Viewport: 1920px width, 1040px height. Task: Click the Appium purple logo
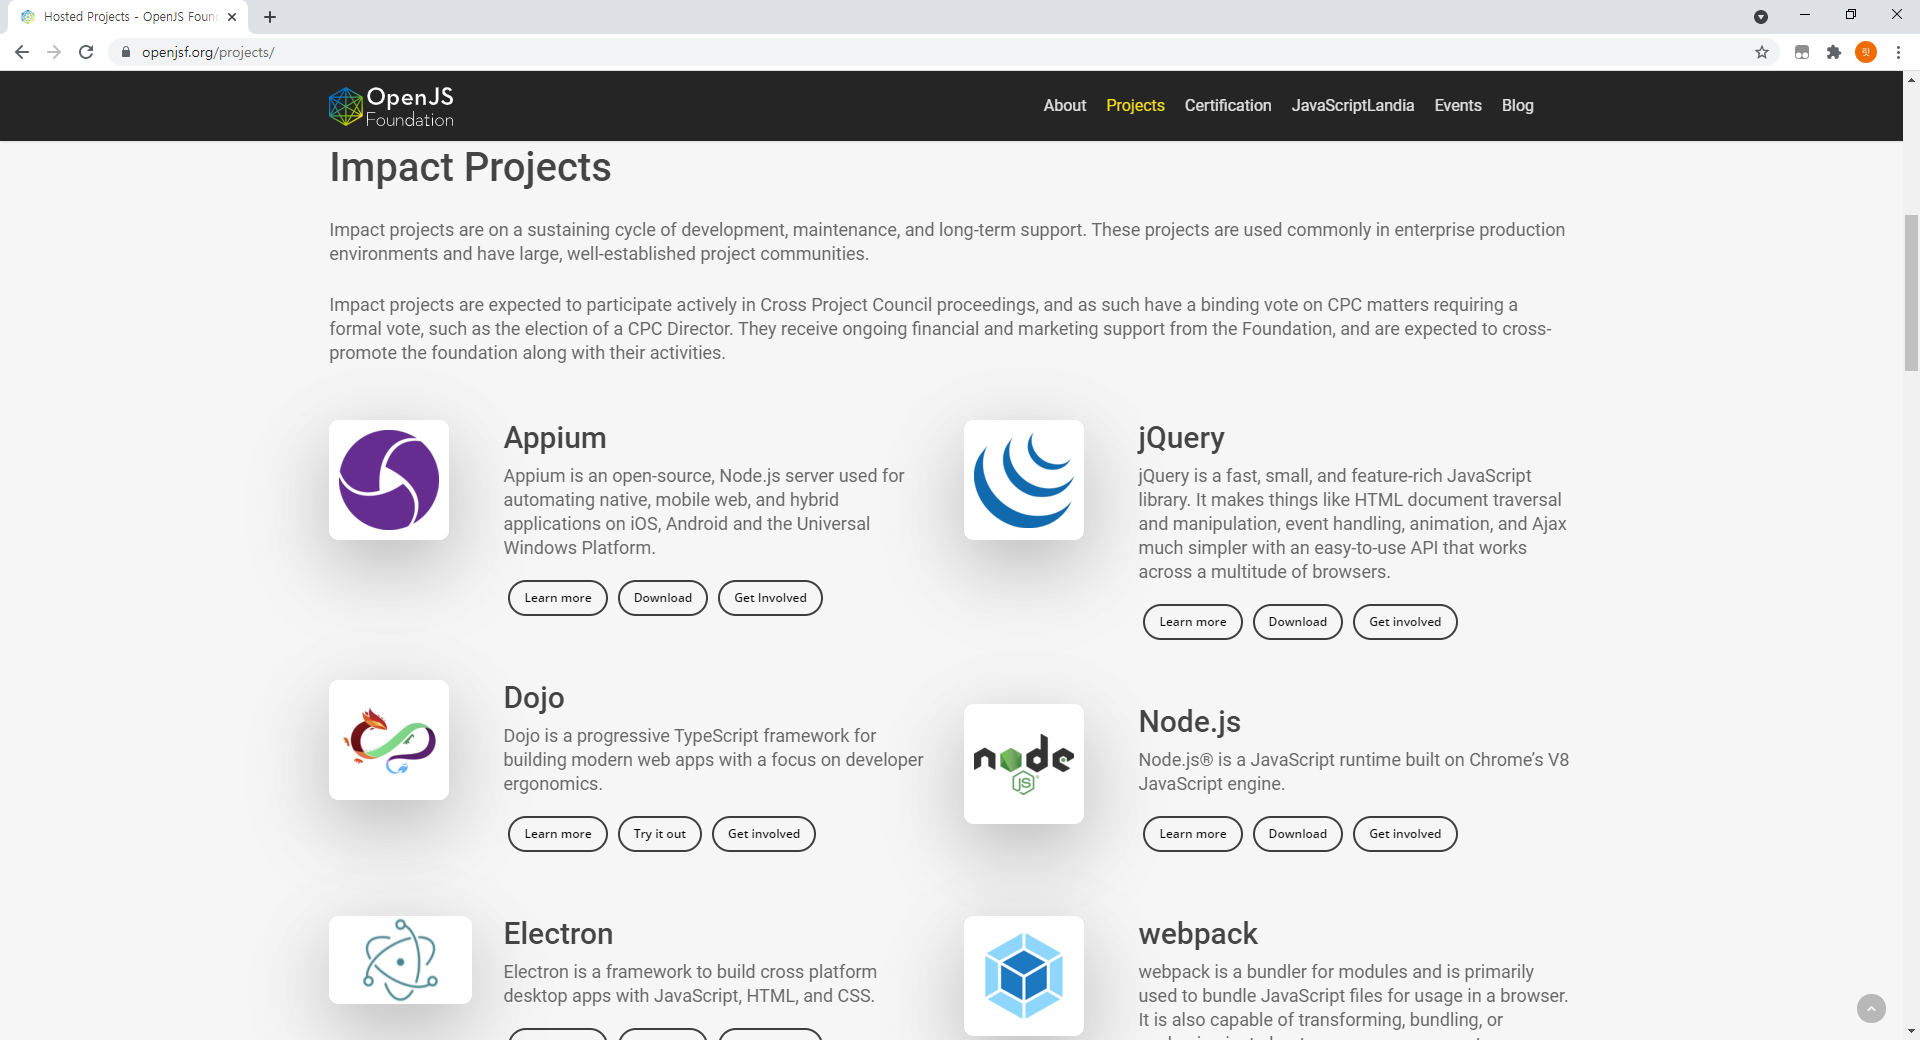389,480
